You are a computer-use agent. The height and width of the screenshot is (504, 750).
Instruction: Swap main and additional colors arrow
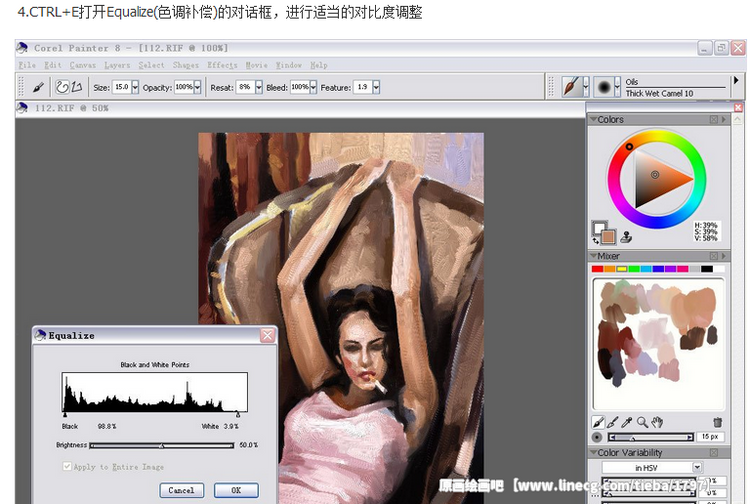coord(596,241)
